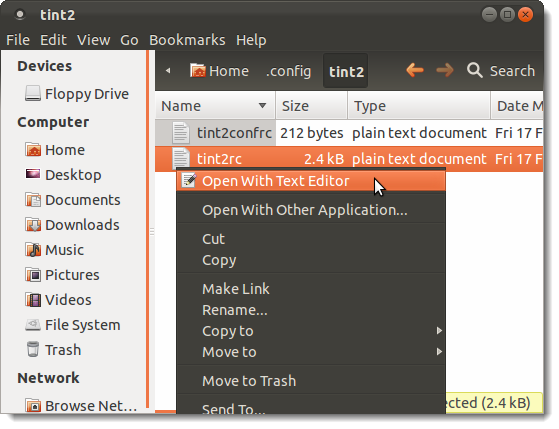Toggle sort order arrow on Name column
Viewport: 559px width, 429px height.
pos(262,106)
